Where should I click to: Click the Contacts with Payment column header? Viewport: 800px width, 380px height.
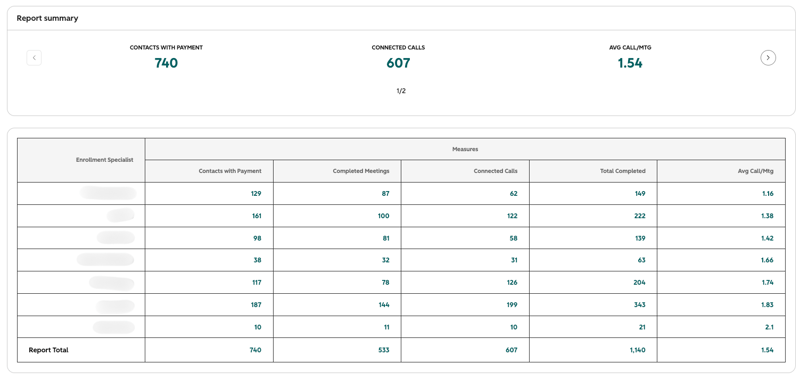(230, 171)
